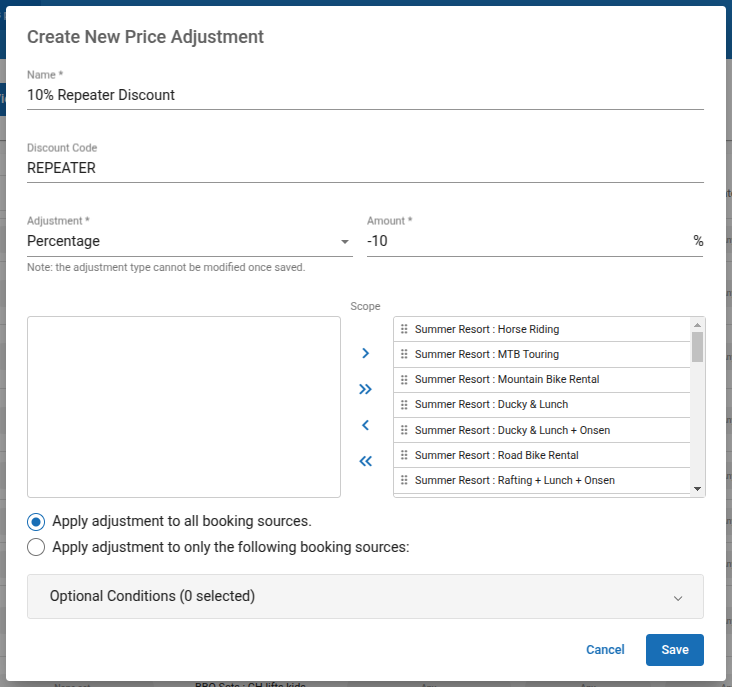Viewport: 732px width, 687px height.
Task: Select Summer Resort : Rafting + Lunch + Onsen
Action: coord(514,480)
